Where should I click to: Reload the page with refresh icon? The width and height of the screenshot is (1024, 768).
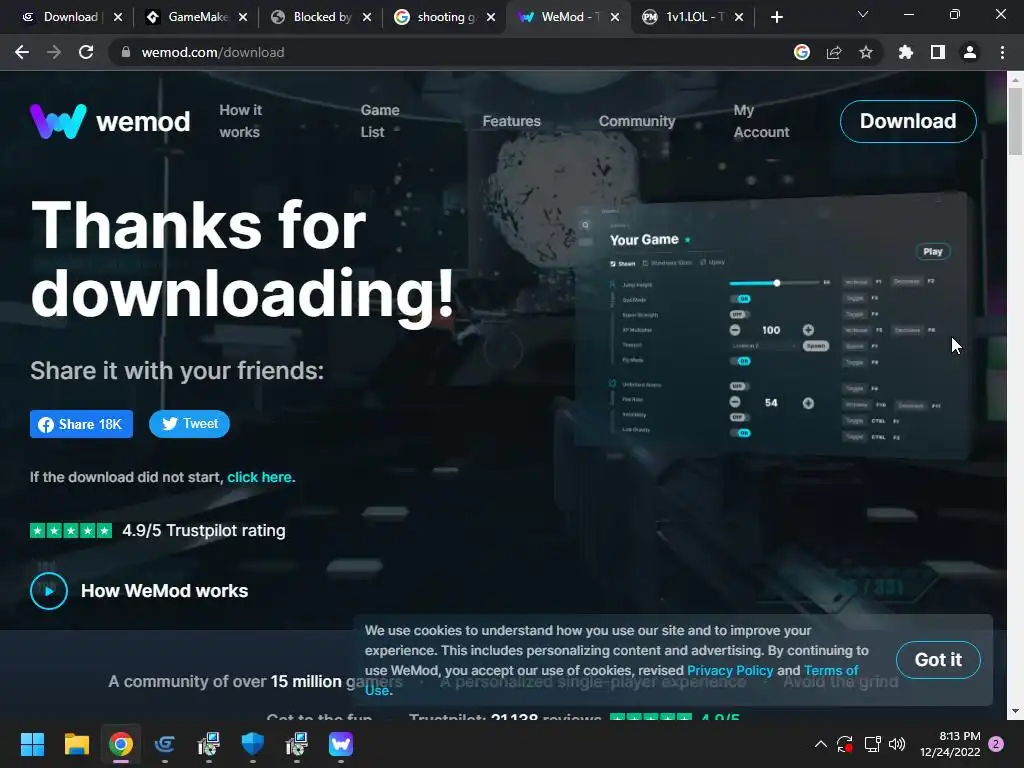tap(86, 52)
